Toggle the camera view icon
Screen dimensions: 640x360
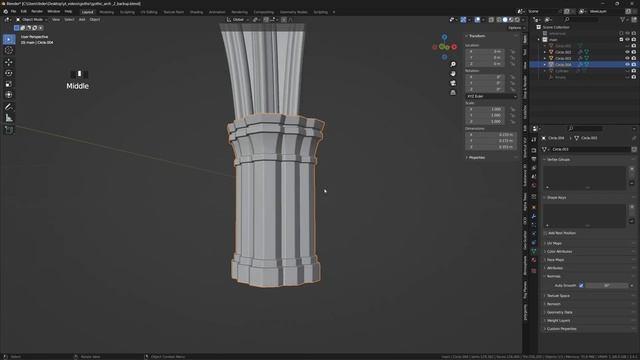click(x=453, y=83)
